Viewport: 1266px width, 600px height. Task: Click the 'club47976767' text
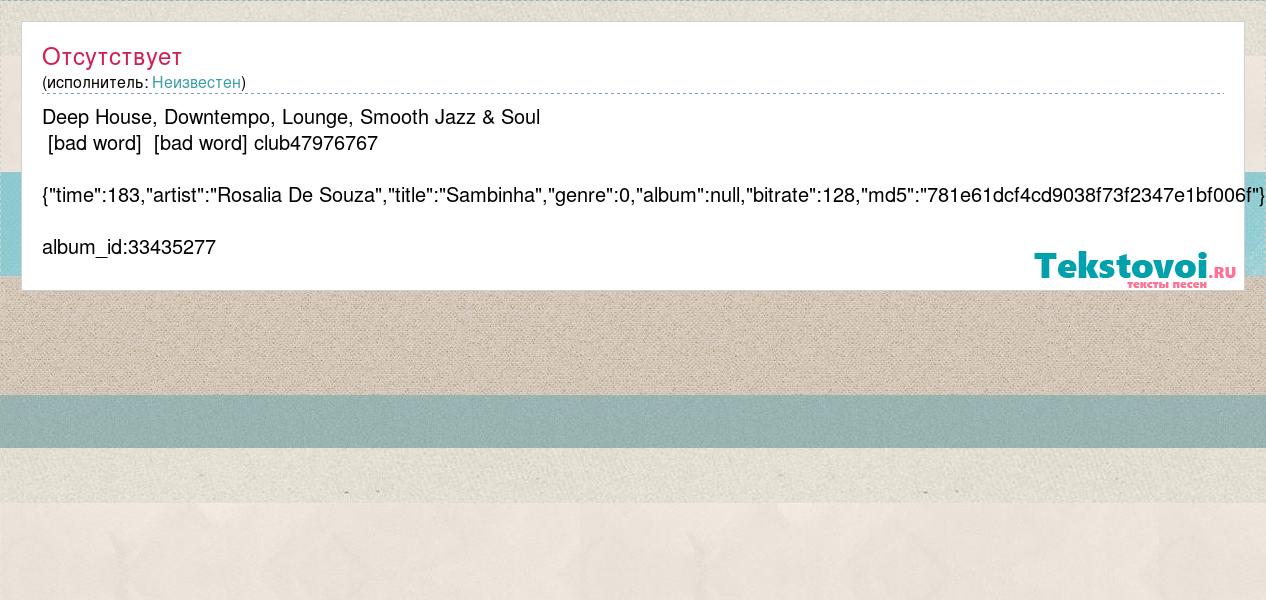[316, 143]
